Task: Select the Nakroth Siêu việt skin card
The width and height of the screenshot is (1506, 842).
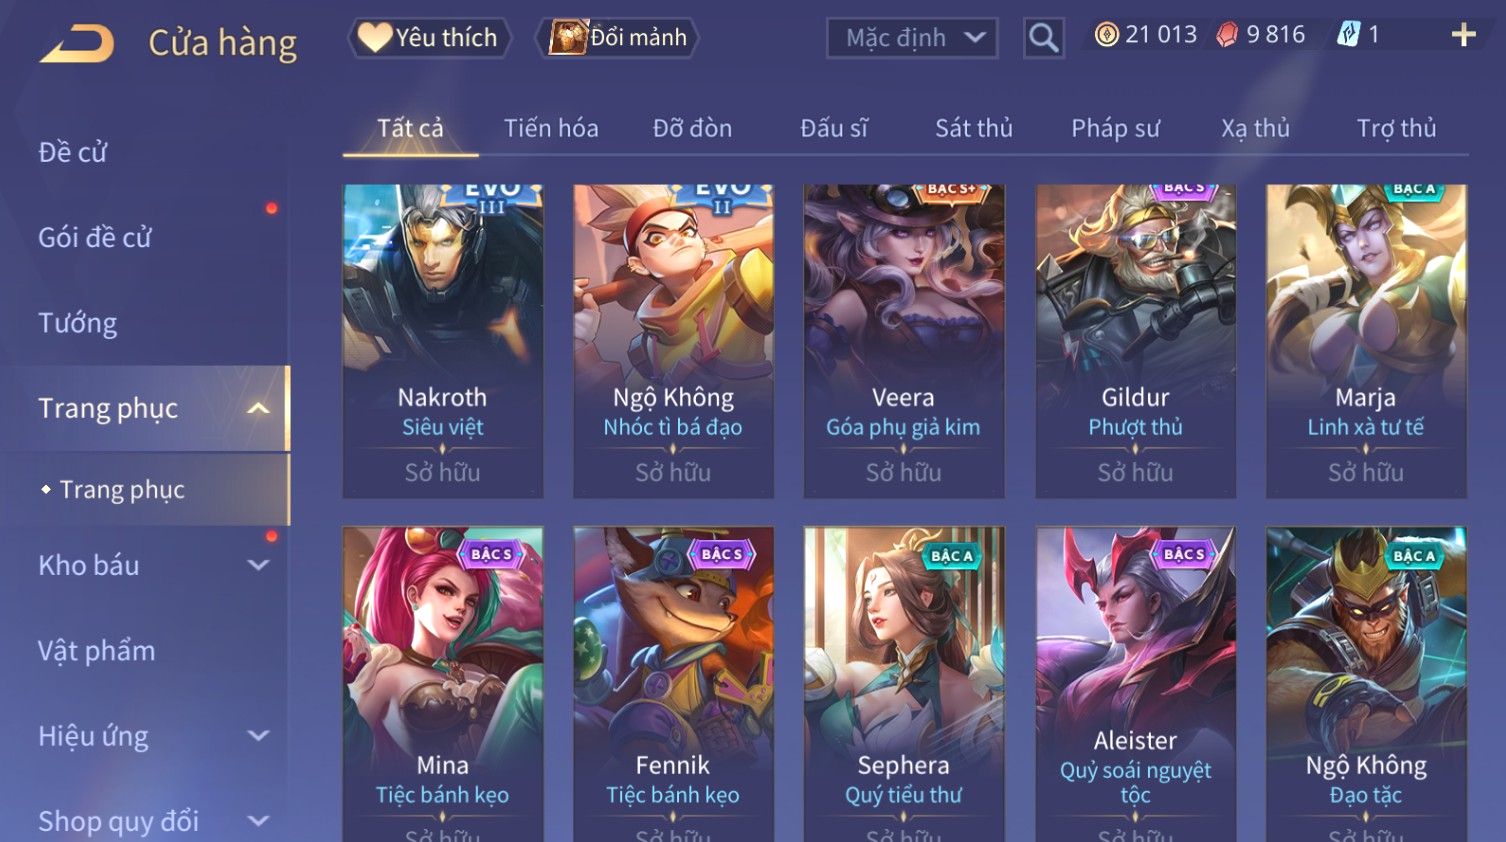Action: 443,341
